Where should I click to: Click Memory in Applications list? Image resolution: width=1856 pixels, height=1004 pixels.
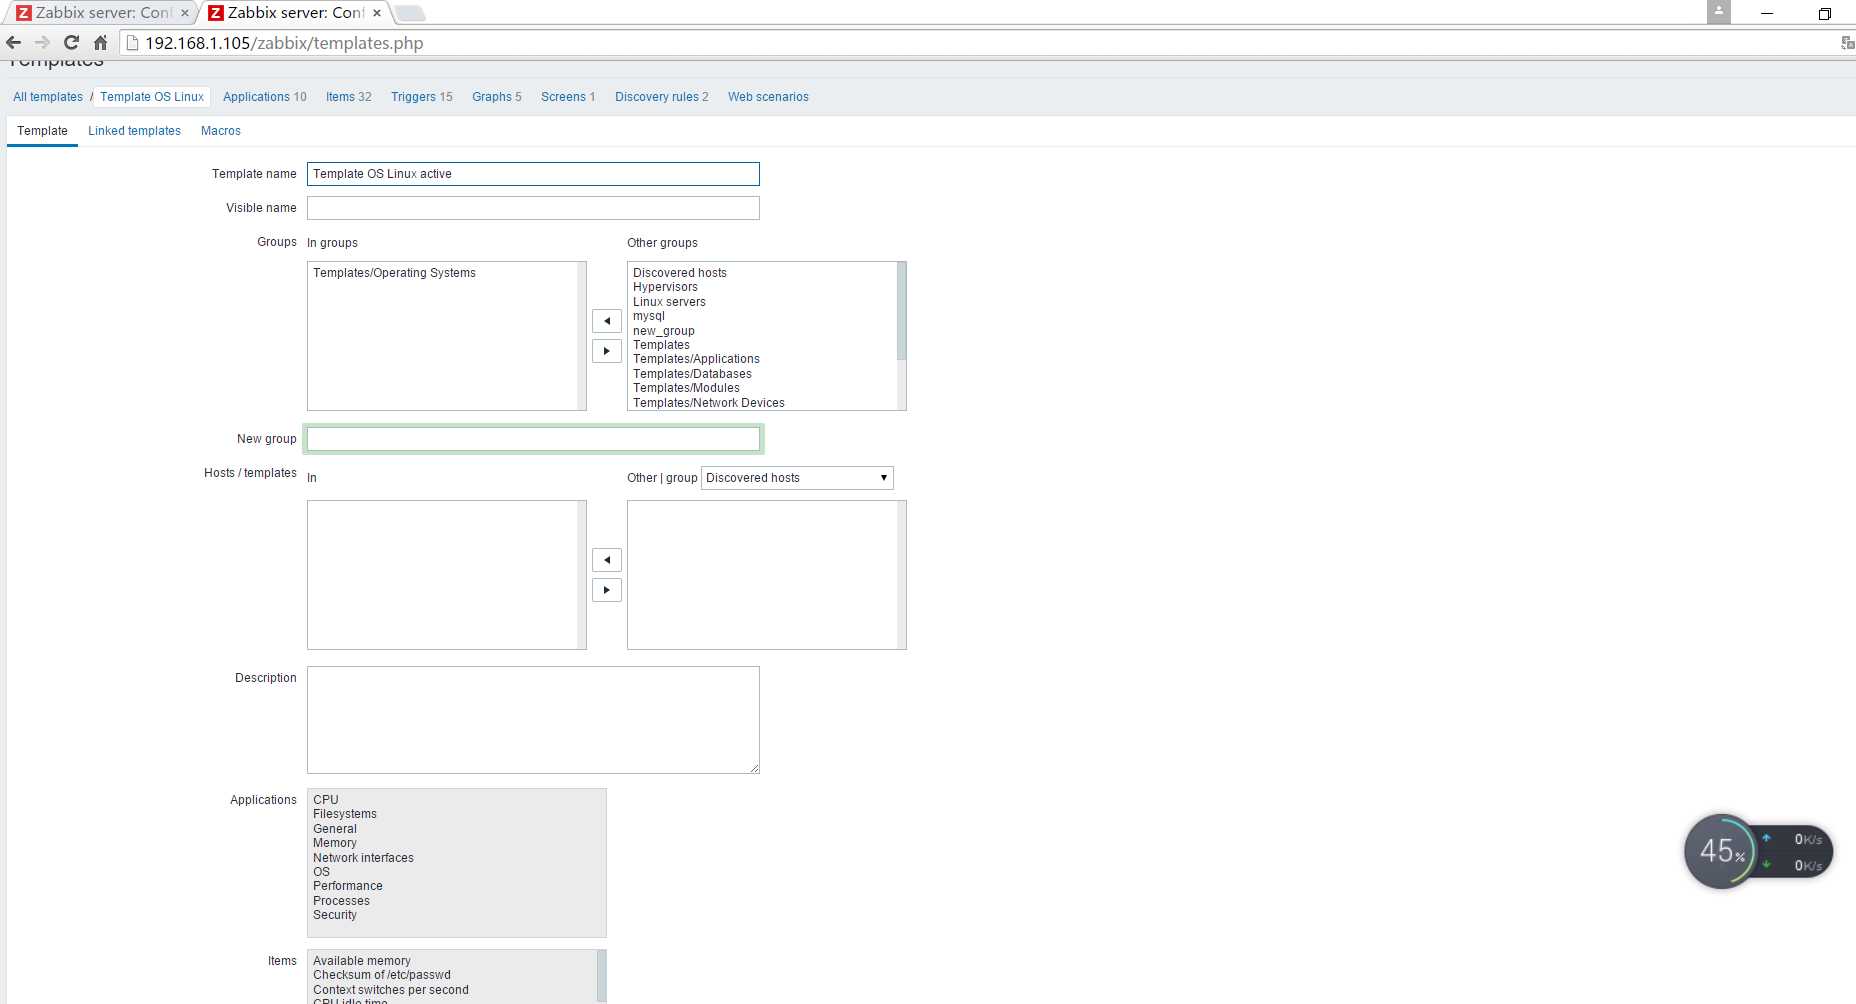(334, 843)
